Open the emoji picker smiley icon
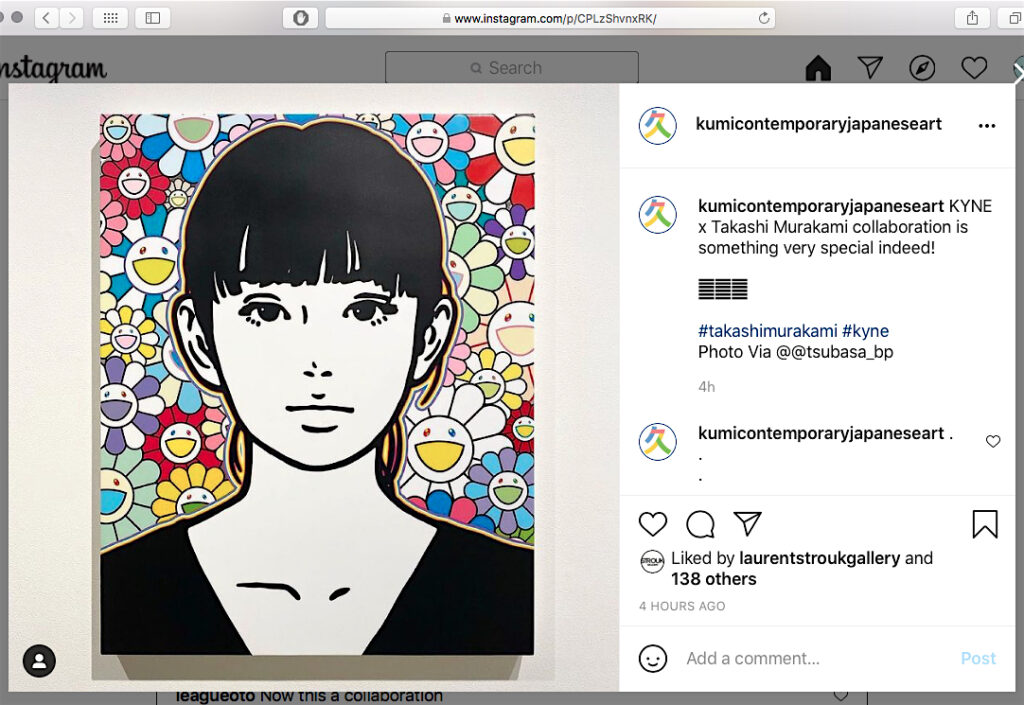Viewport: 1024px width, 705px height. 652,659
